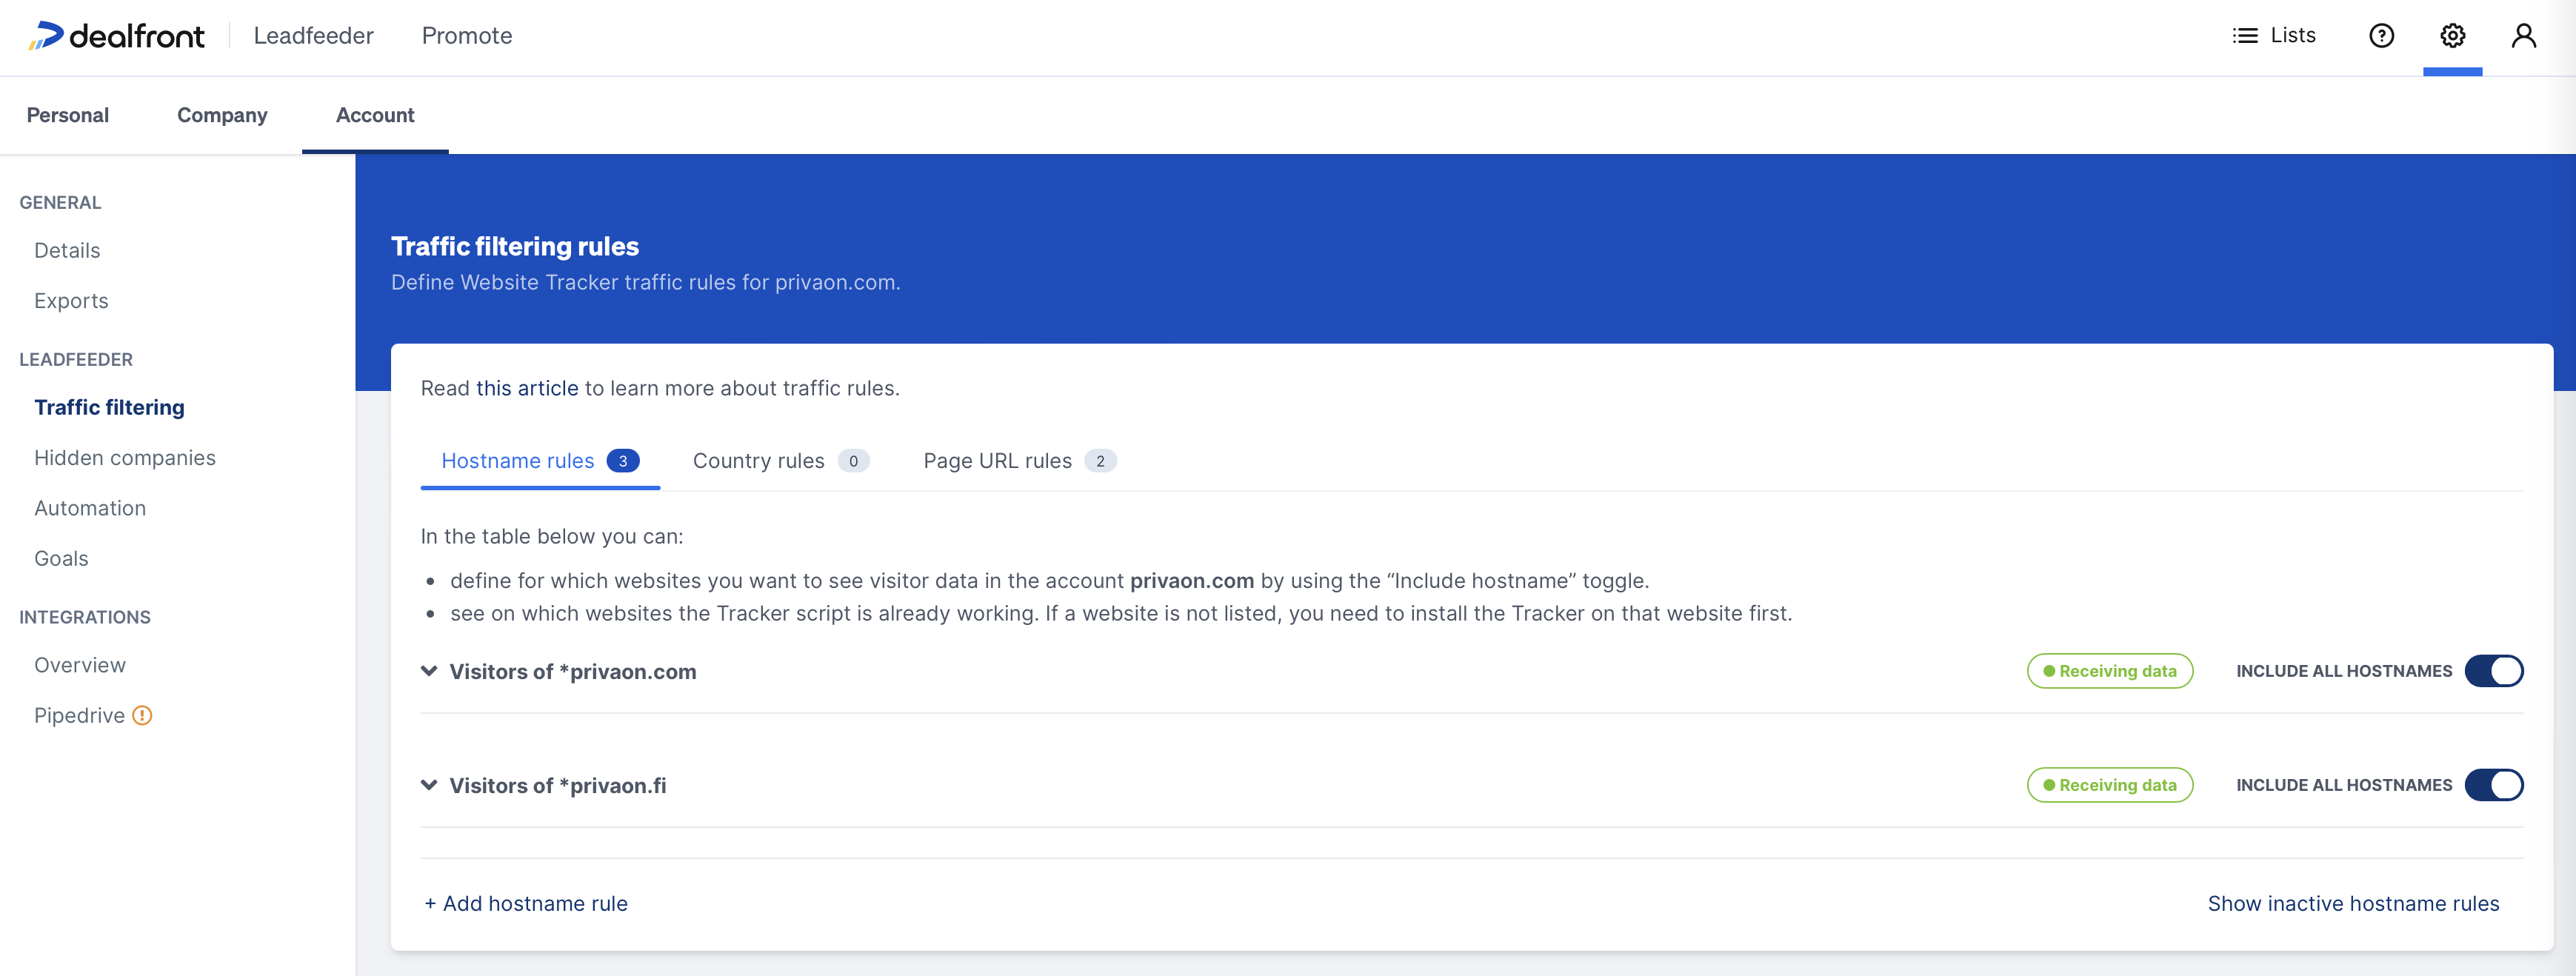
Task: Click INCLUDE ALL HOSTNAMES label for privaon.fi
Action: [x=2344, y=785]
